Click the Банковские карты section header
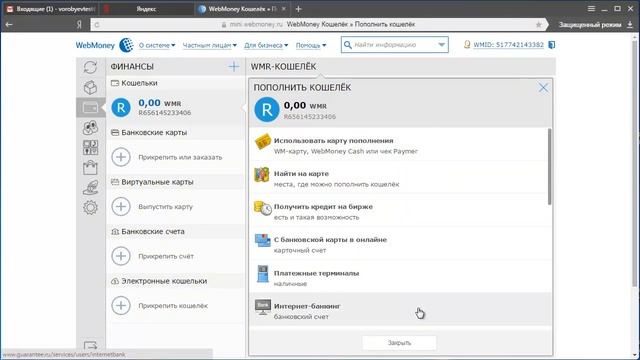640x360 pixels. pyautogui.click(x=175, y=133)
